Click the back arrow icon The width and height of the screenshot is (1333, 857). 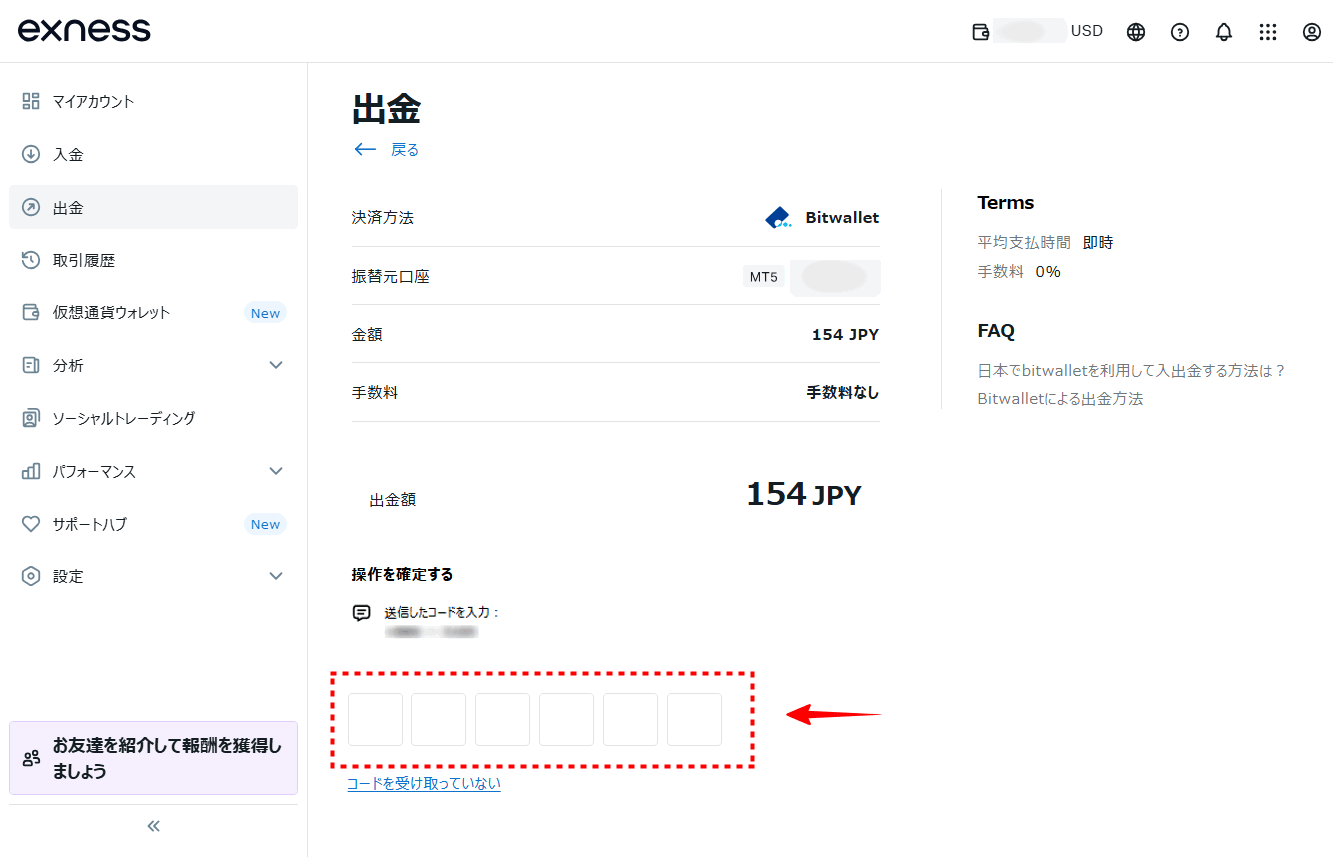click(365, 150)
